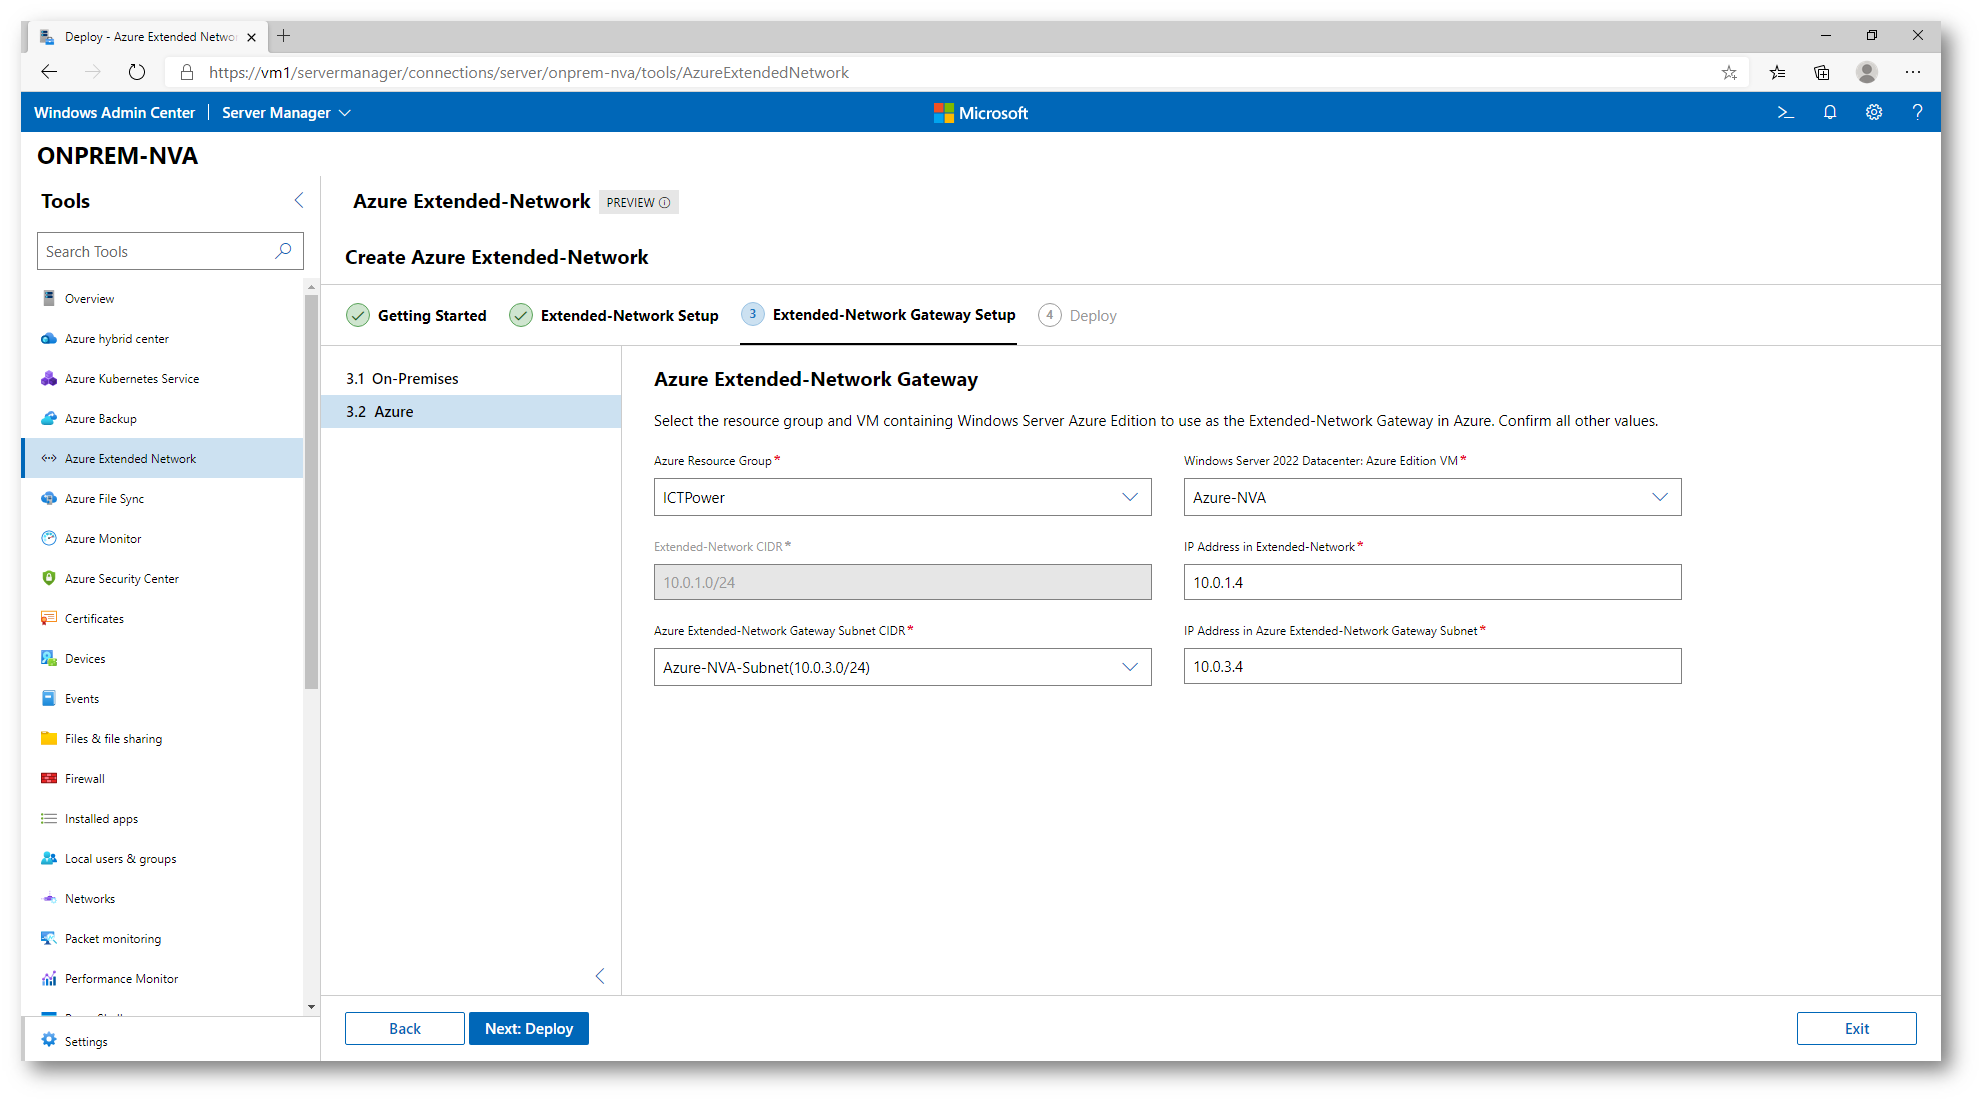Open a new browser tab
This screenshot has width=1983, height=1103.
click(x=284, y=36)
